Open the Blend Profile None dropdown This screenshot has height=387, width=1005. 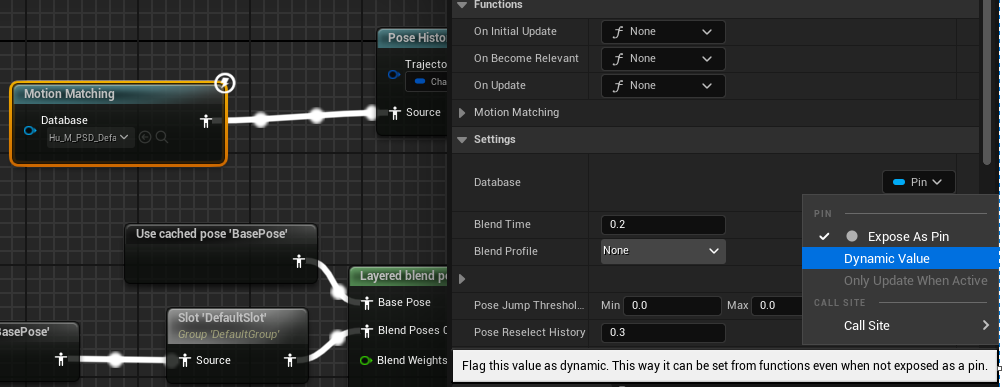pyautogui.click(x=663, y=251)
